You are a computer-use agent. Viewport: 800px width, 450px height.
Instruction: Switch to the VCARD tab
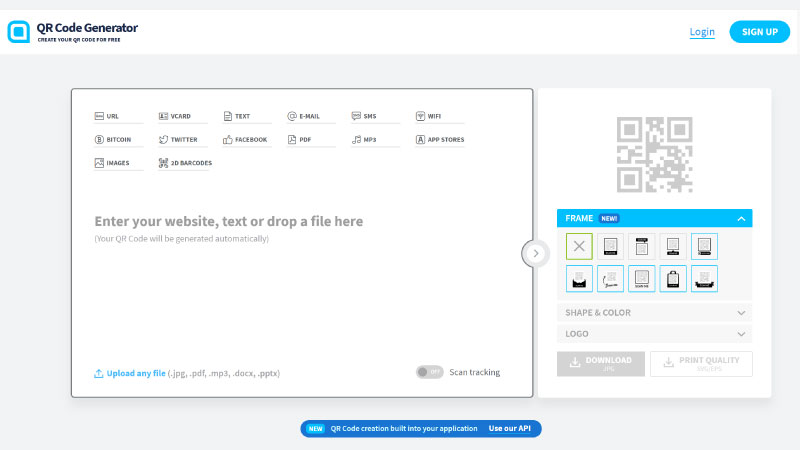(177, 116)
